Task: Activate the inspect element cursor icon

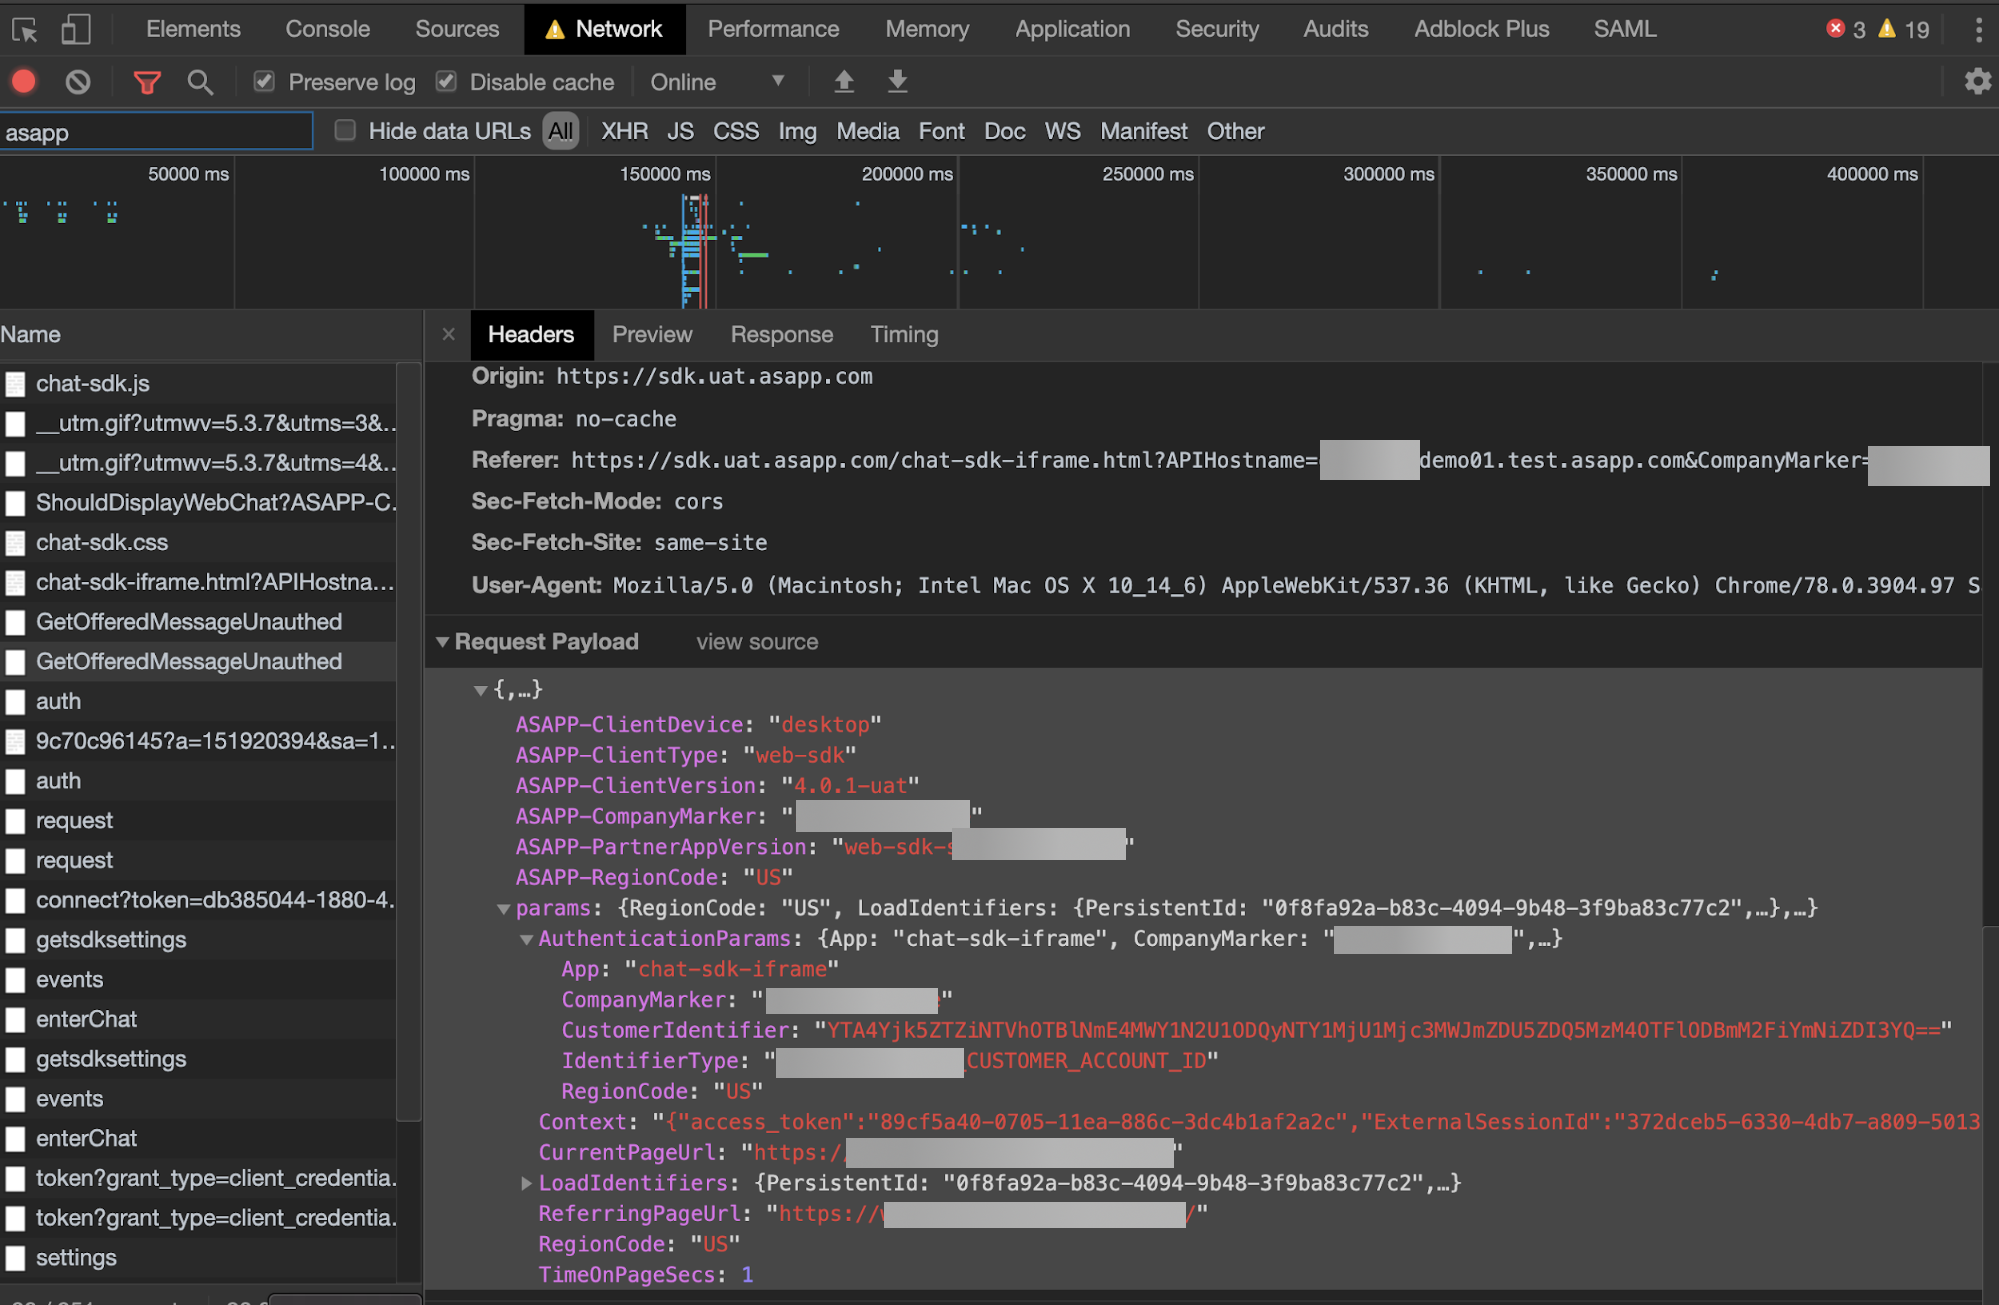Action: [x=25, y=29]
